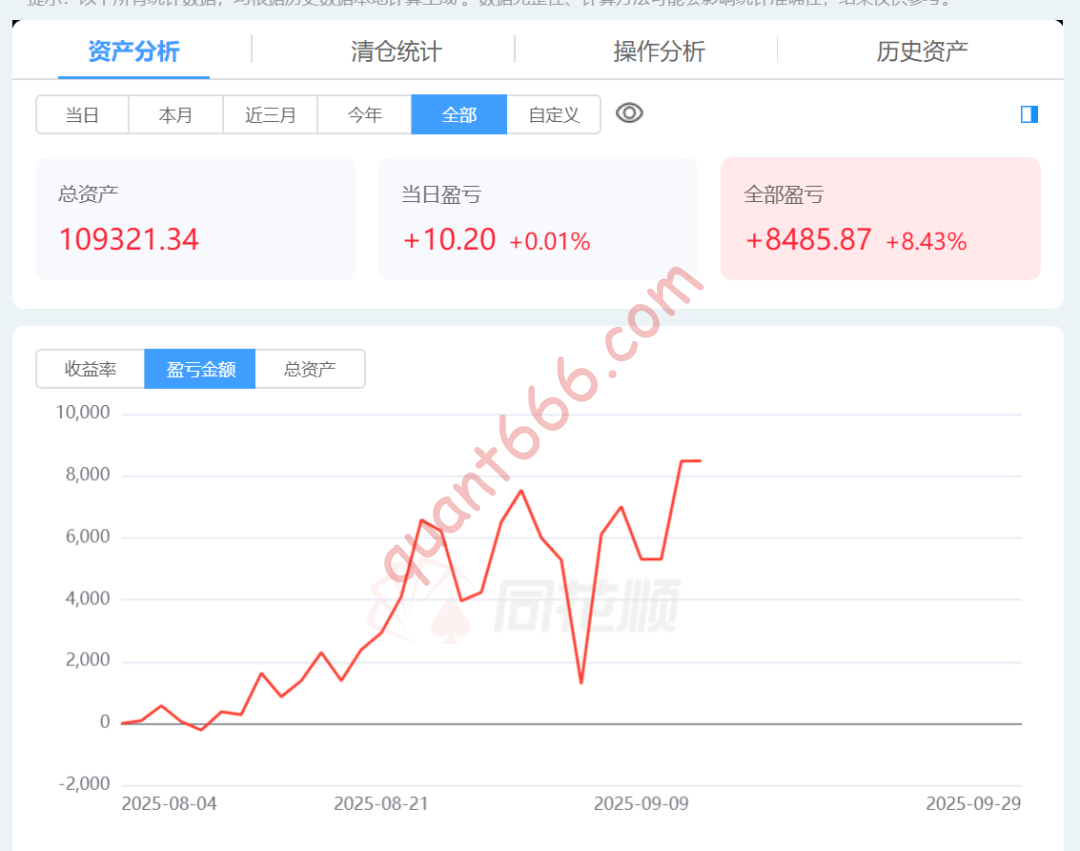
Task: Select the 全部 range option
Action: (x=459, y=115)
